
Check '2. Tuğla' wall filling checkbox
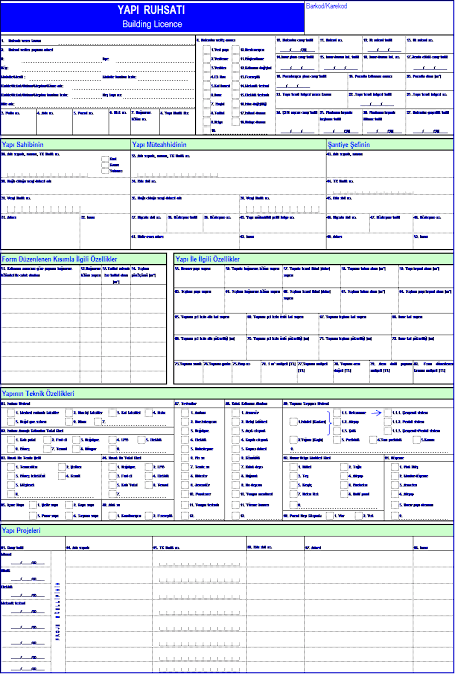[x=344, y=467]
